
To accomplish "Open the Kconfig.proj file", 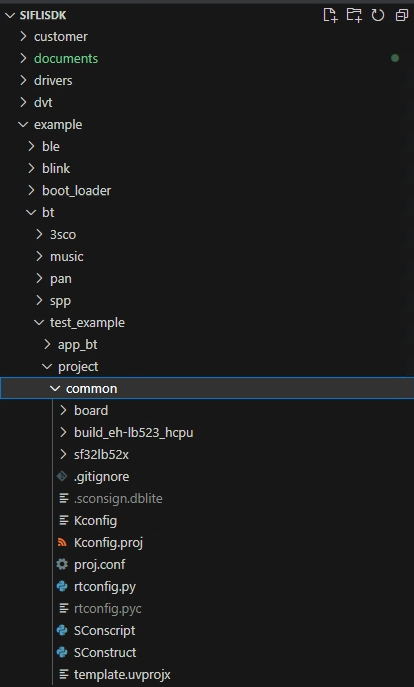I will (108, 542).
